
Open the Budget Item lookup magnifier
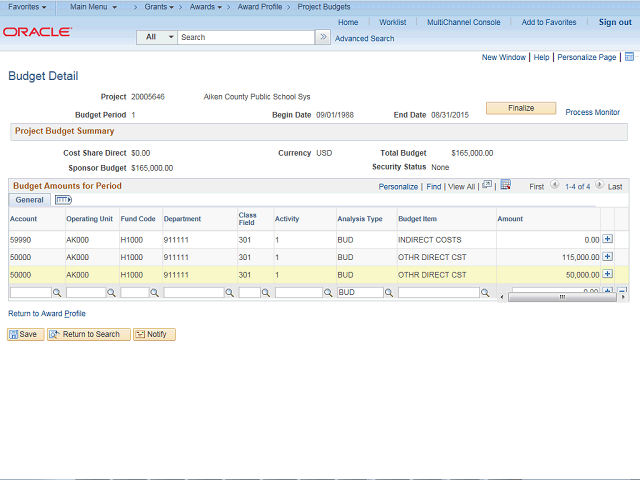(485, 293)
